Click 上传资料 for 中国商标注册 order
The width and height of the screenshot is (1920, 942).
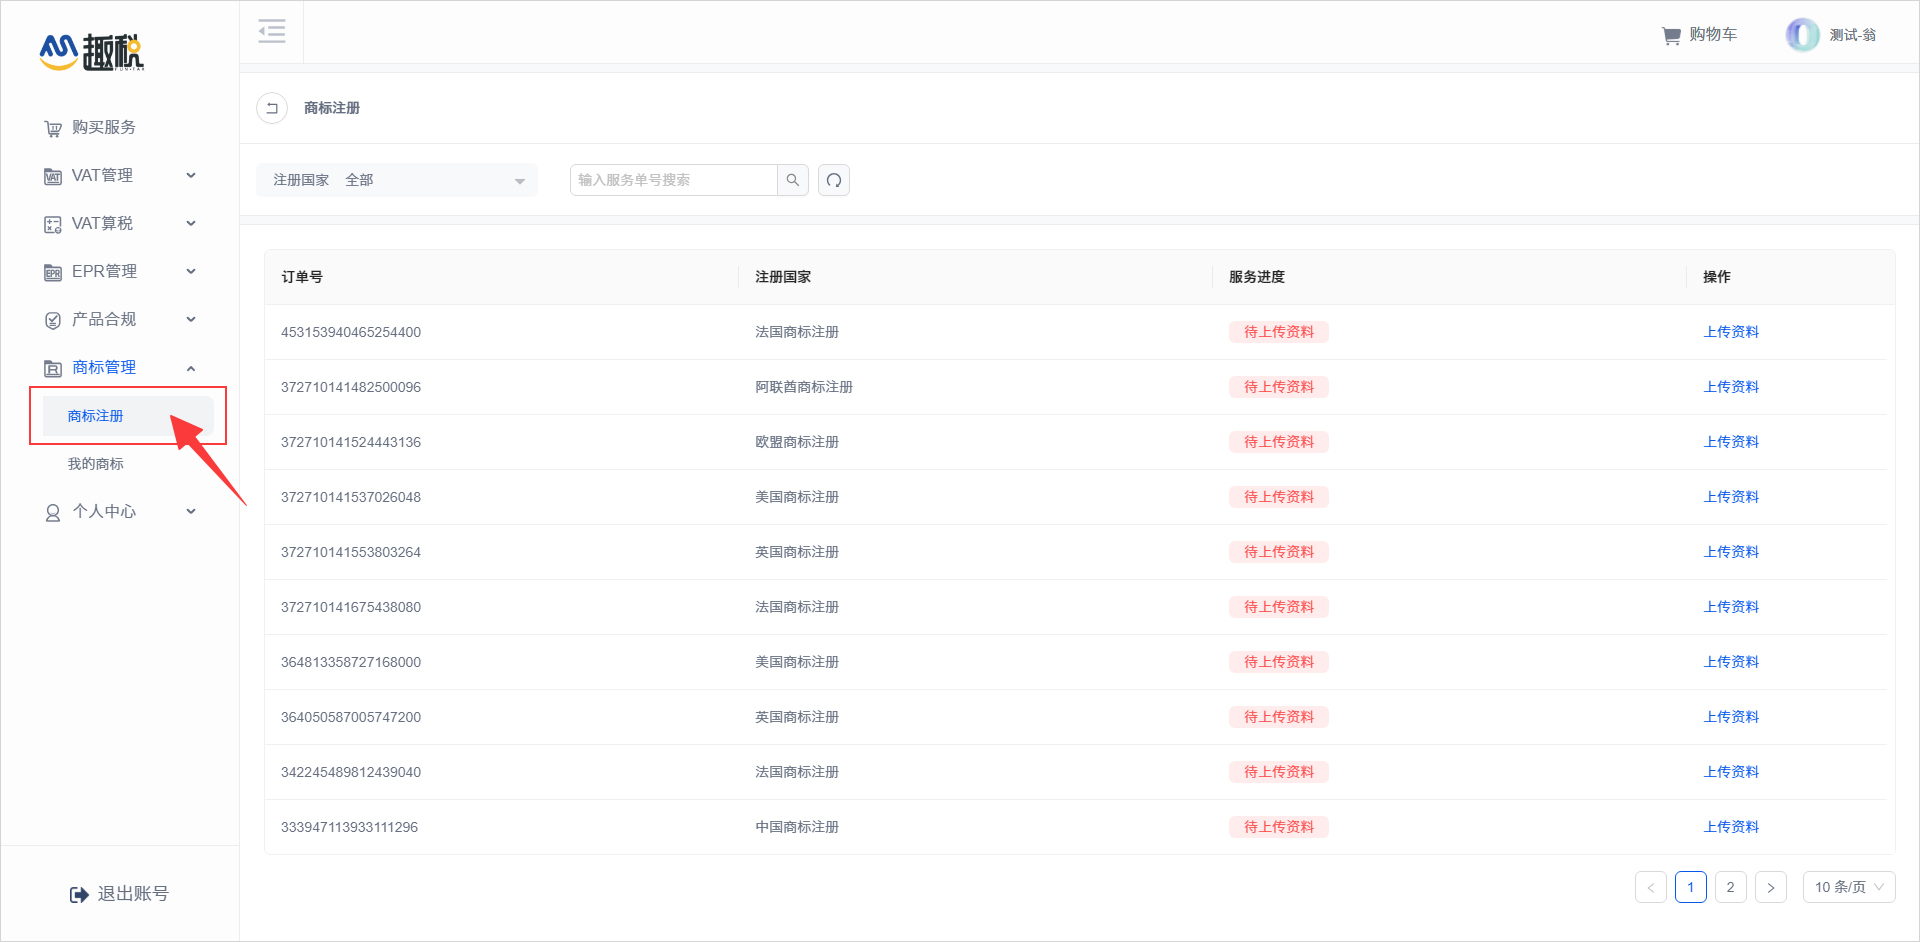(x=1731, y=827)
